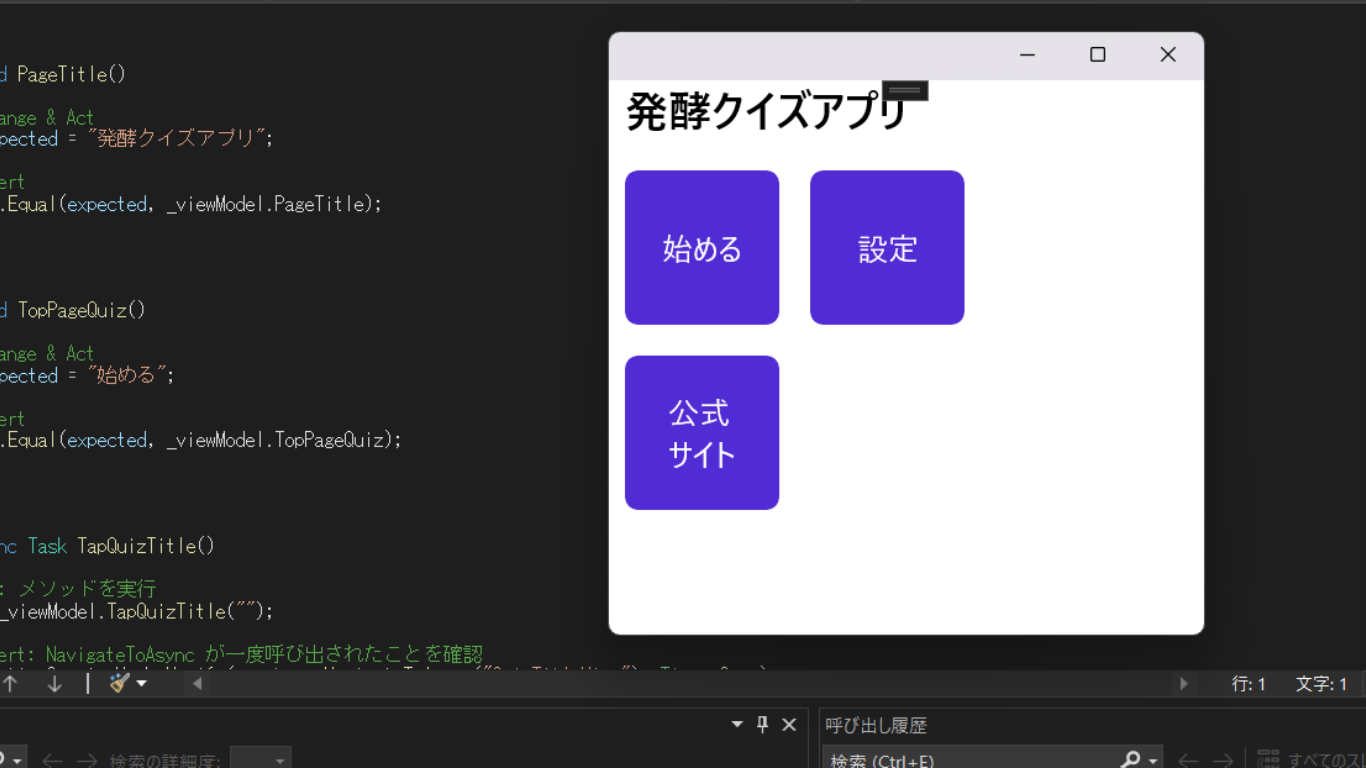Click the TapQuizTitle() method name in code
Image resolution: width=1366 pixels, height=768 pixels.
(146, 546)
